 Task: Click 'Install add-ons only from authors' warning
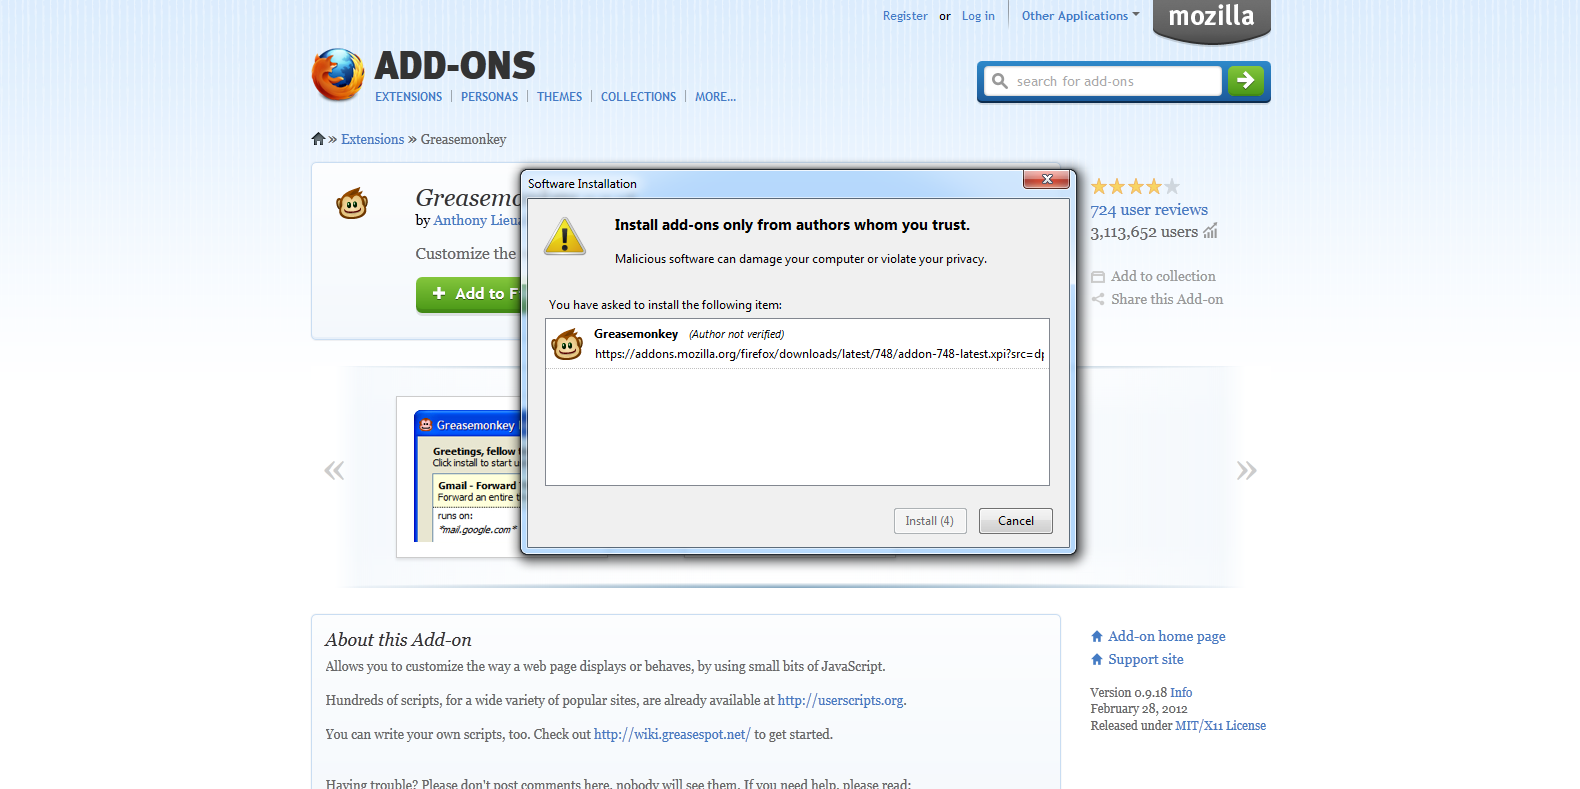click(x=792, y=225)
